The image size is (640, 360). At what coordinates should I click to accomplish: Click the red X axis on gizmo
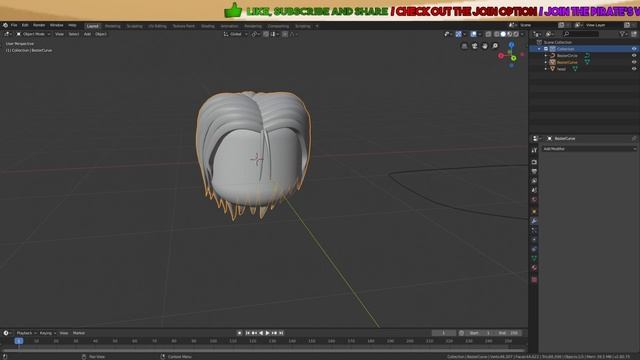click(x=501, y=56)
